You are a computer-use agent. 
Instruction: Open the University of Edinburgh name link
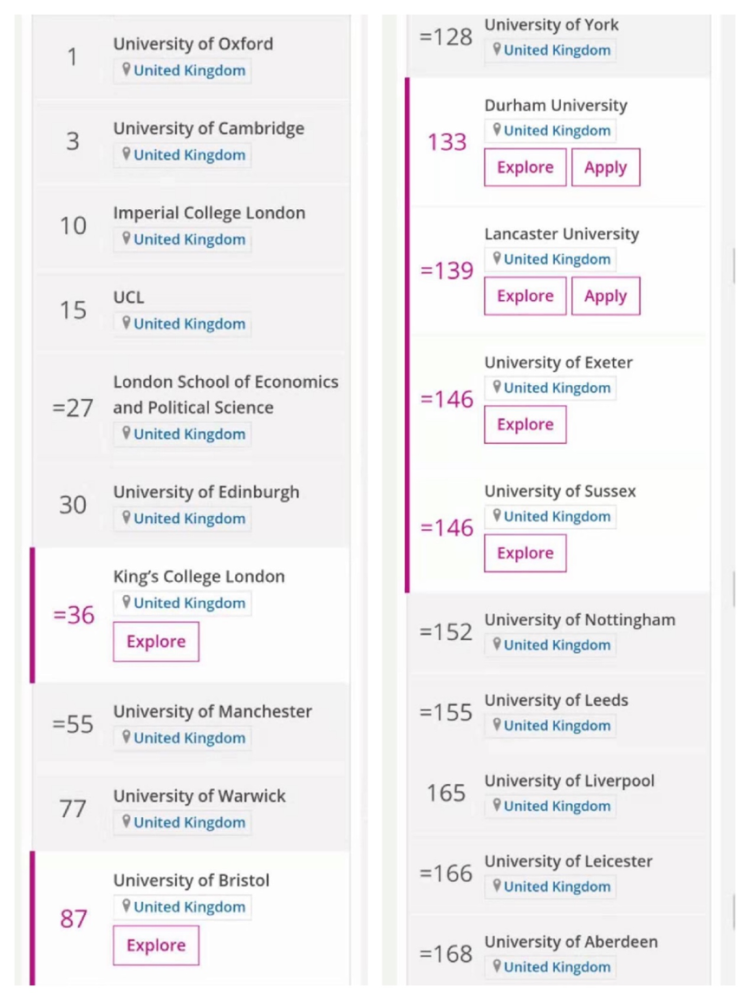pyautogui.click(x=206, y=492)
